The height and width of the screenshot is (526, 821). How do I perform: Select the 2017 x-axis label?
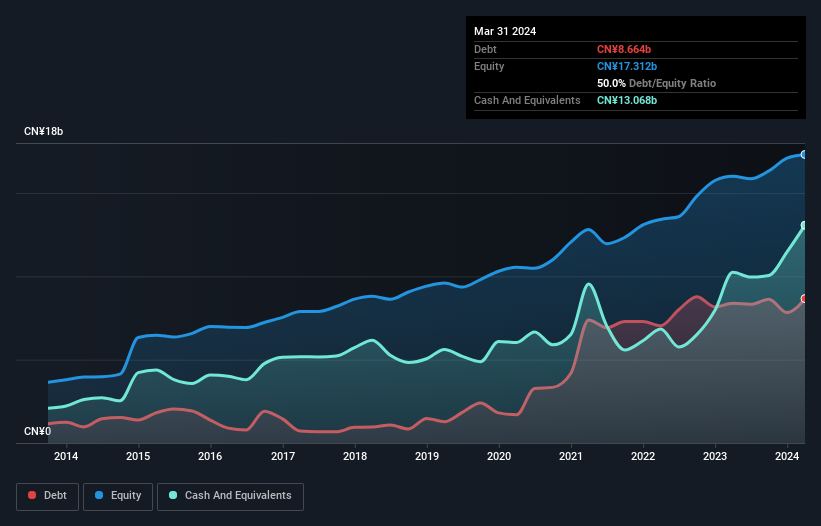(x=283, y=456)
